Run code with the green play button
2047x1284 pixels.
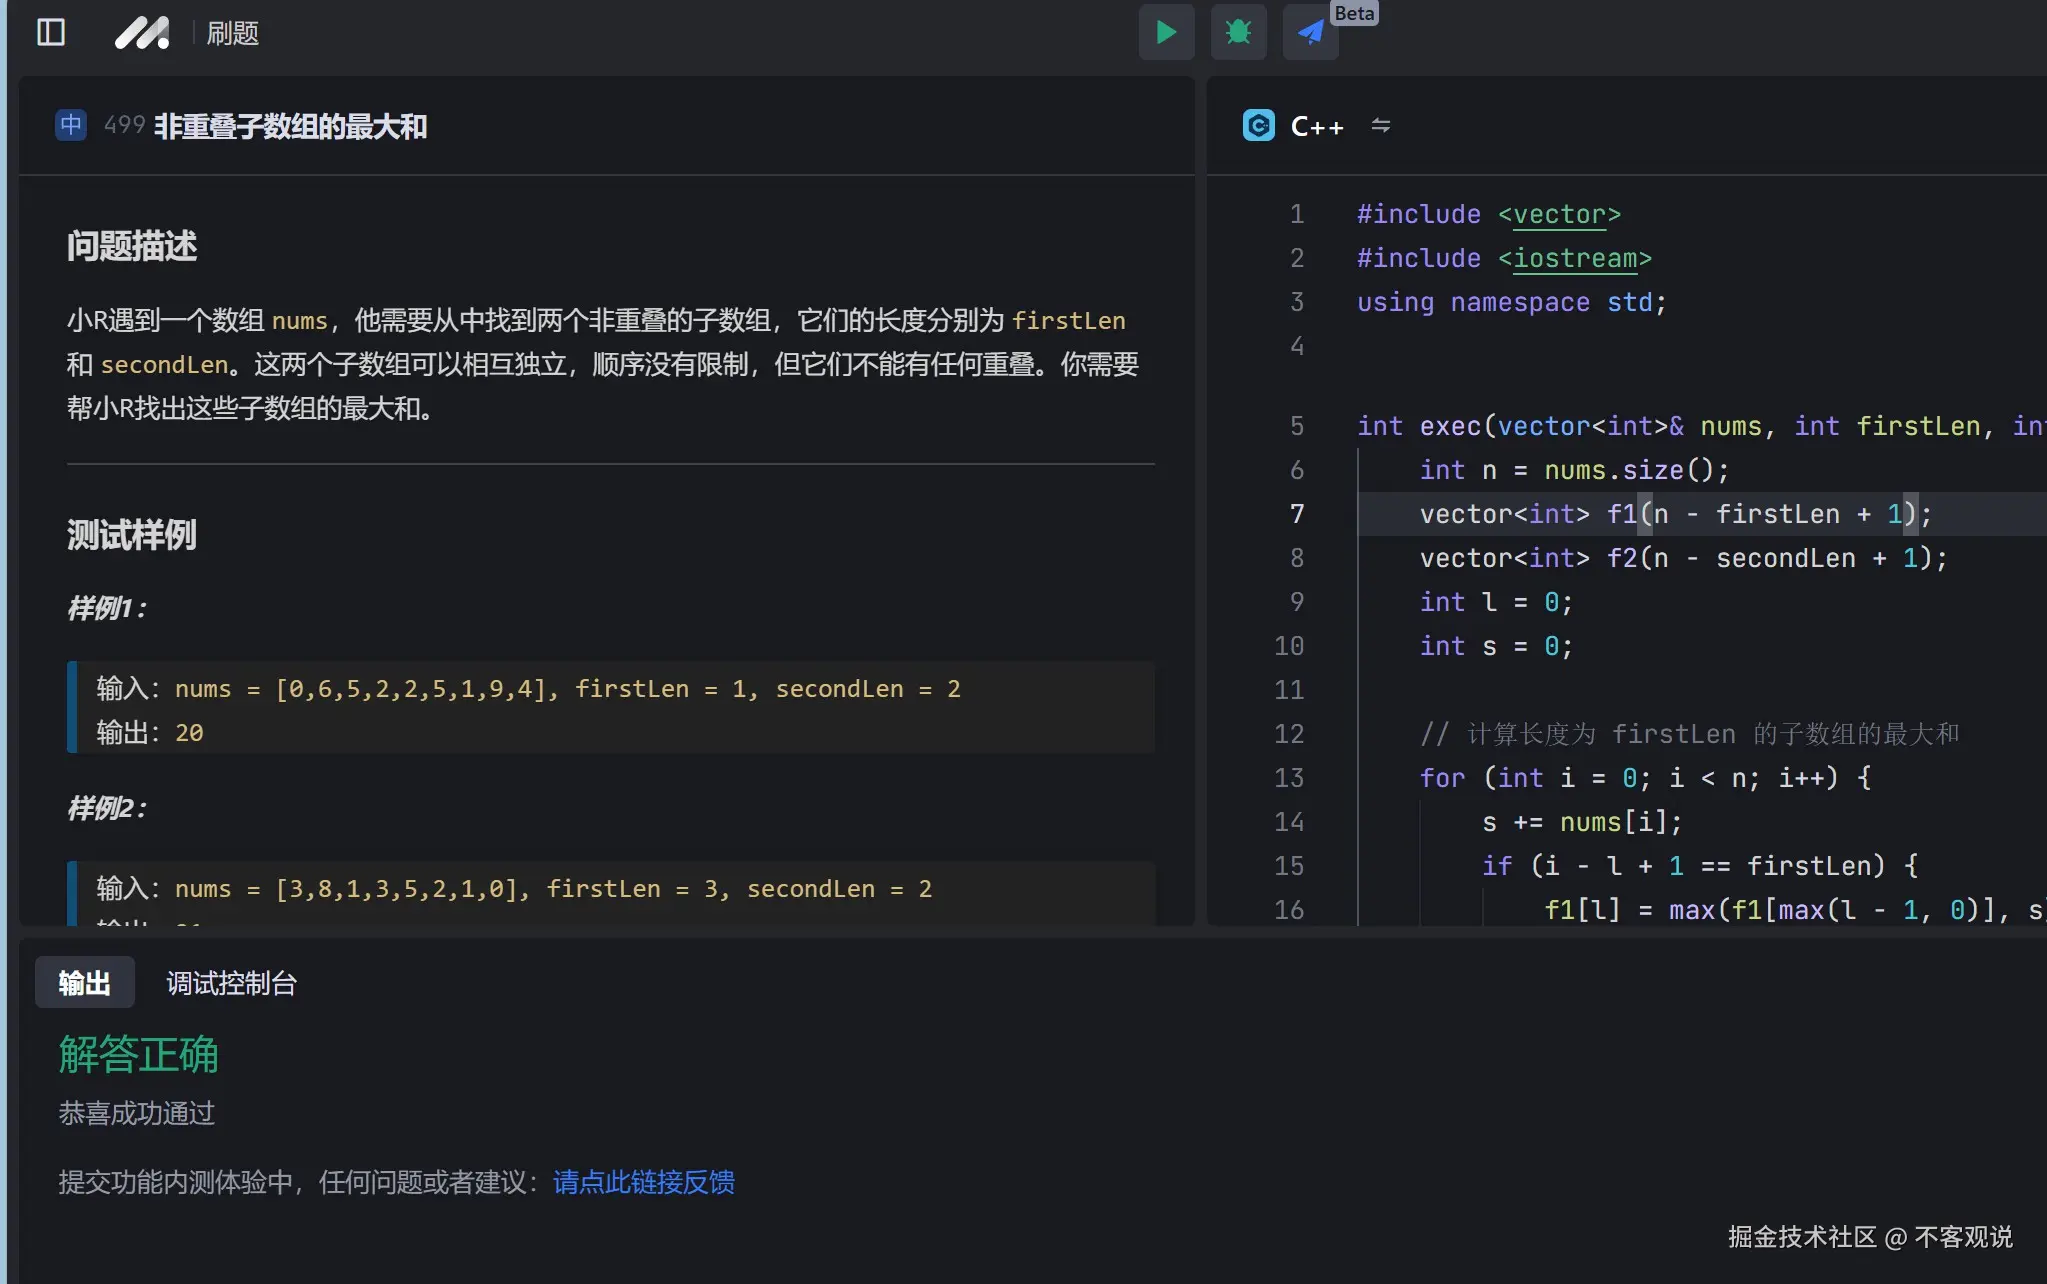click(x=1166, y=32)
